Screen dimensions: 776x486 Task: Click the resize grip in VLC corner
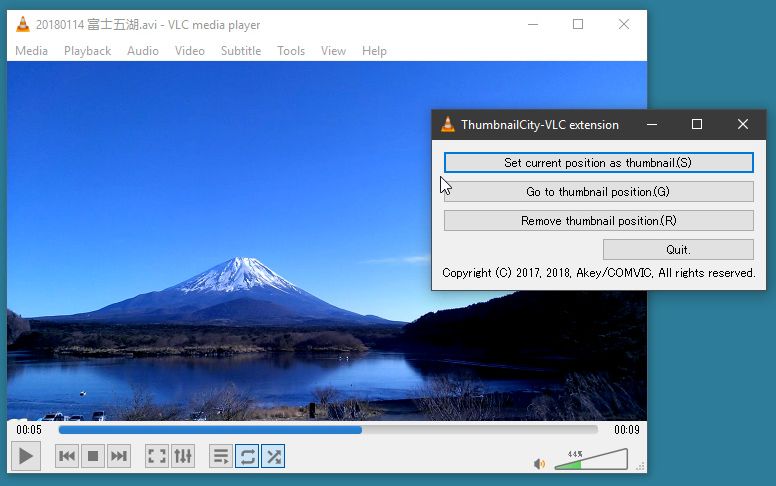coord(640,466)
